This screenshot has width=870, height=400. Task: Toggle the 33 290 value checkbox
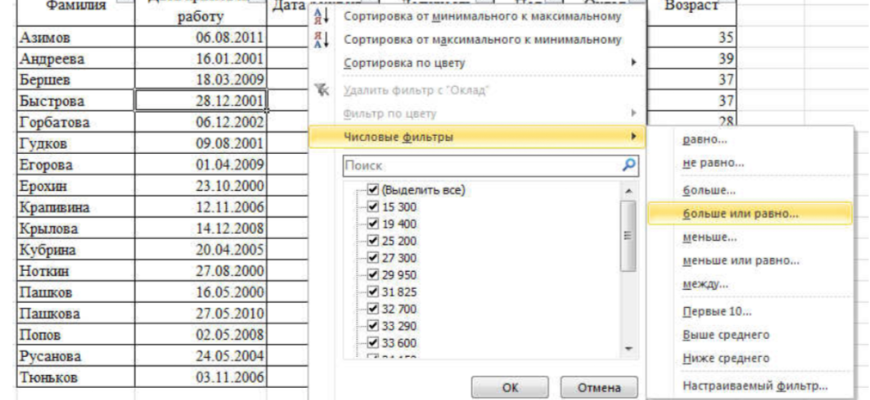pyautogui.click(x=373, y=325)
